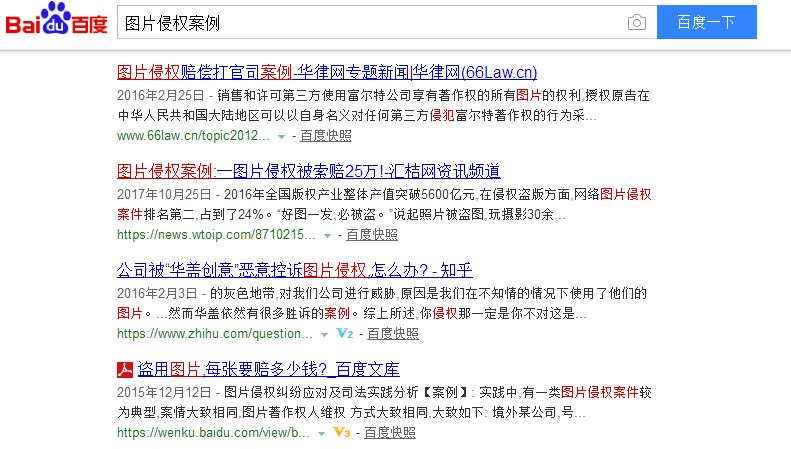
Task: Open the PDF icon beside 盗用图片 result
Action: [x=125, y=370]
